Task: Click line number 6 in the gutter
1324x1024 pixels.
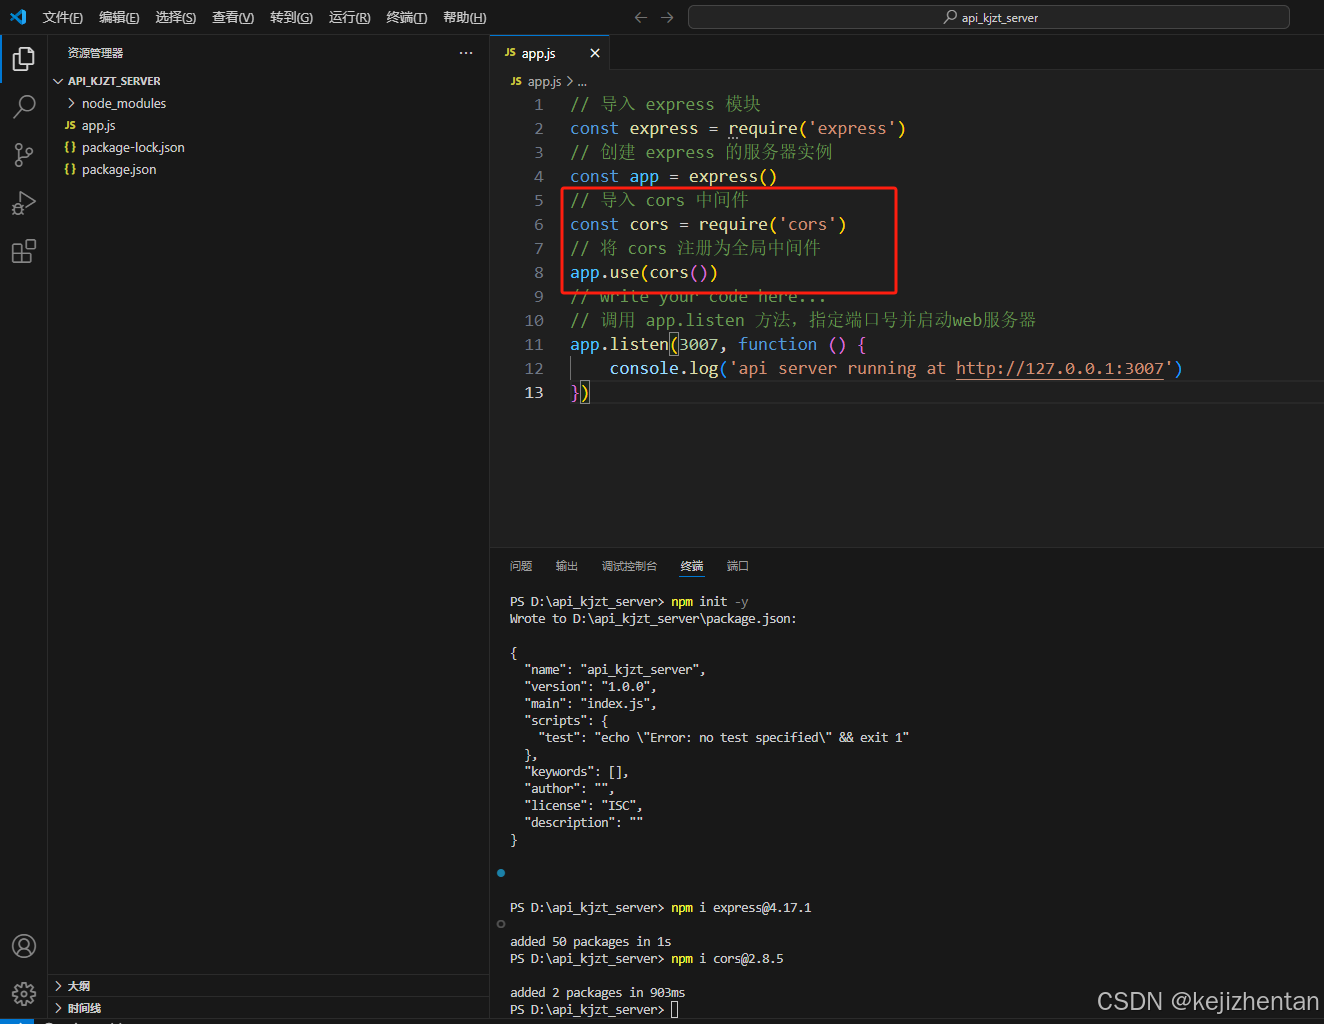Action: (539, 224)
